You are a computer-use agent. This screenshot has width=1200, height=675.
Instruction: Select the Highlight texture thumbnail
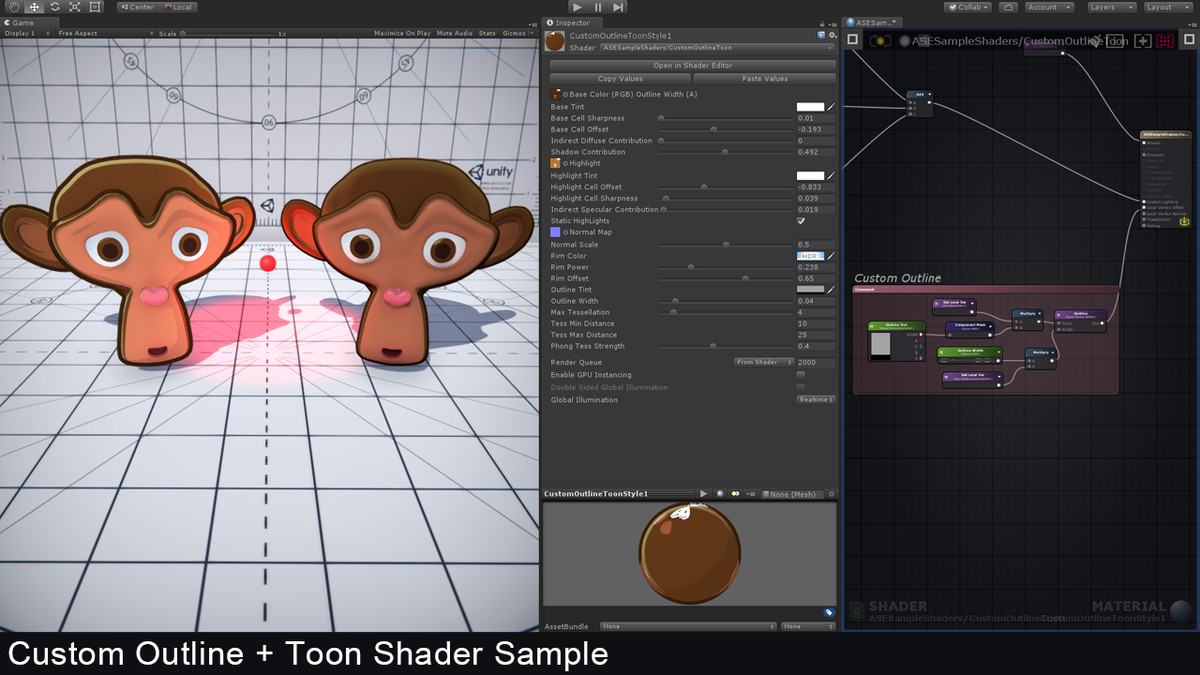click(555, 163)
